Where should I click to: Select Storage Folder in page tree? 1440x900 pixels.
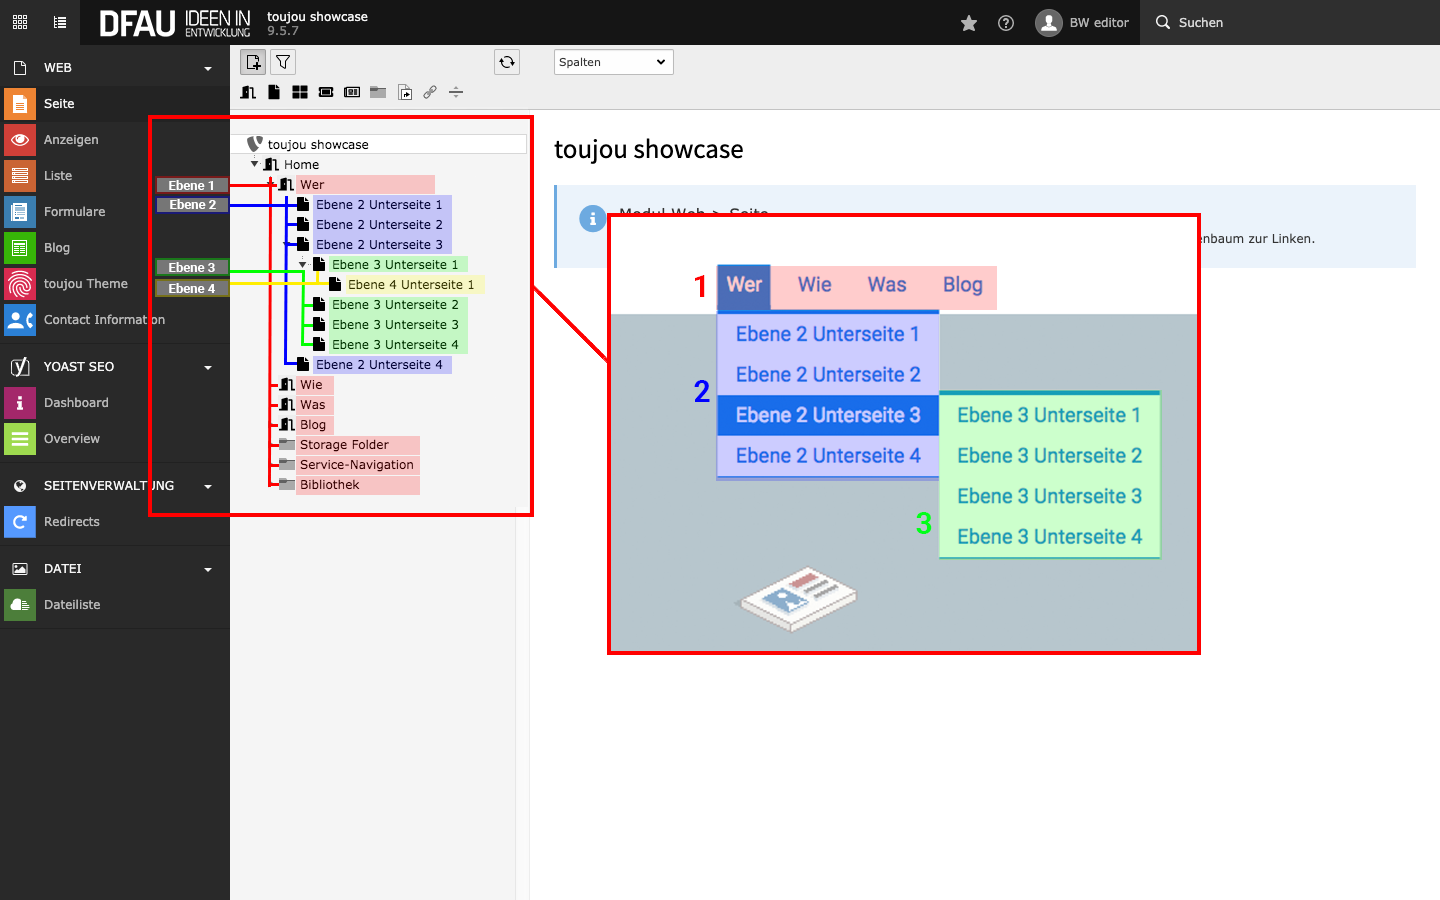click(x=344, y=445)
